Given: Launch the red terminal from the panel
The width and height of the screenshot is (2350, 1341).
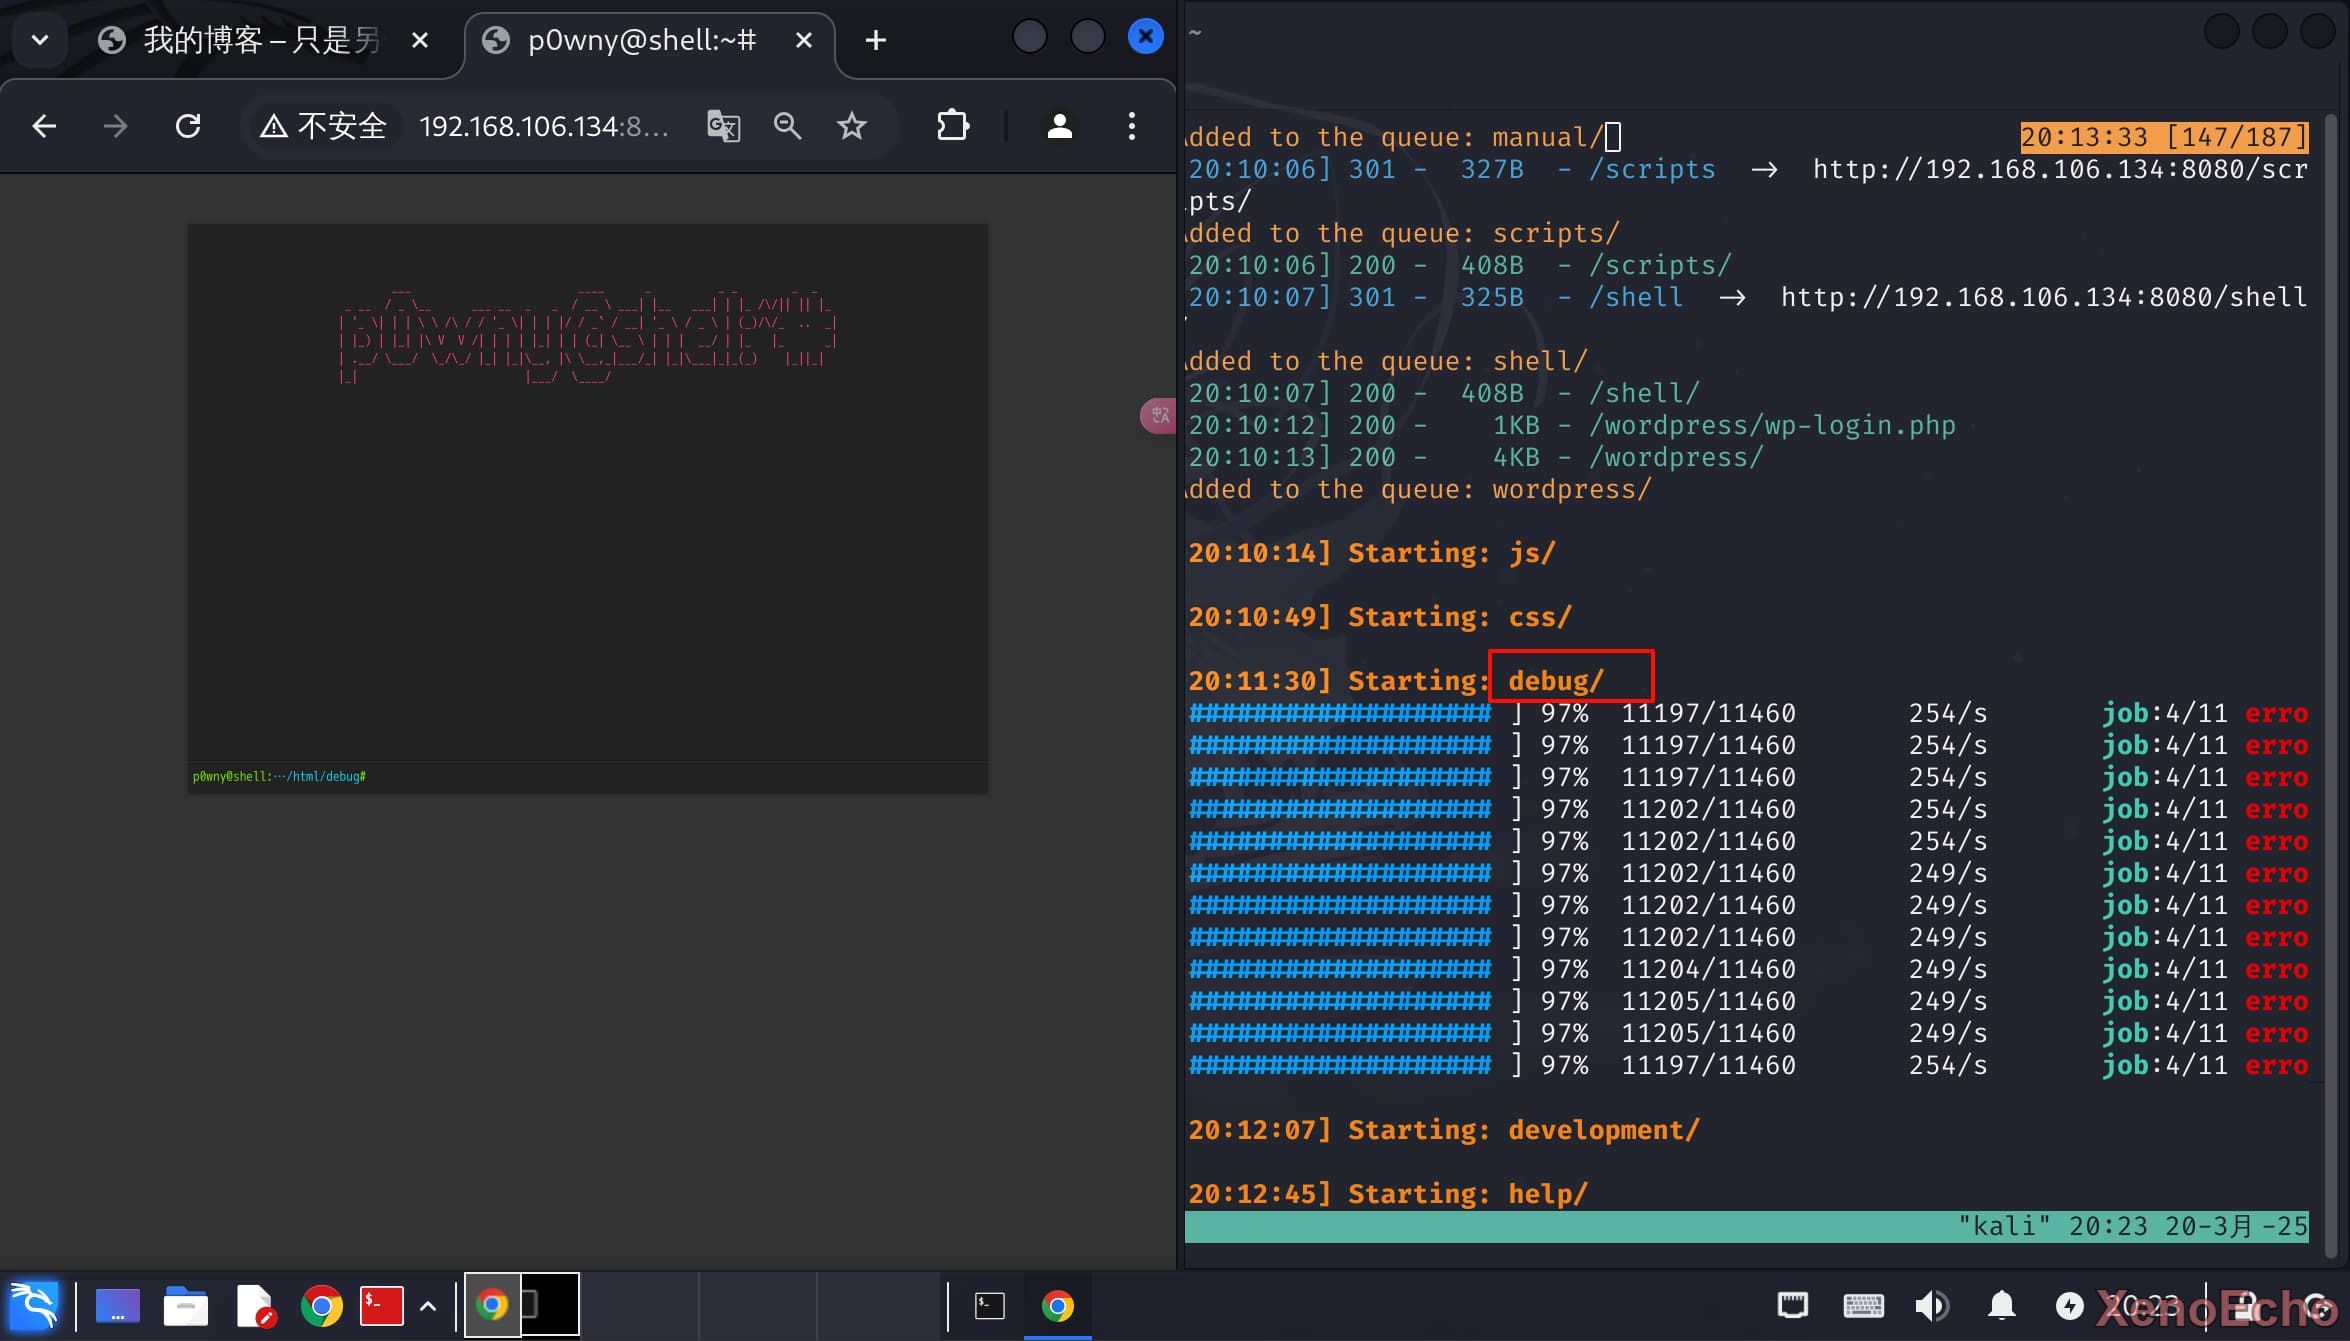Looking at the screenshot, I should click(381, 1306).
